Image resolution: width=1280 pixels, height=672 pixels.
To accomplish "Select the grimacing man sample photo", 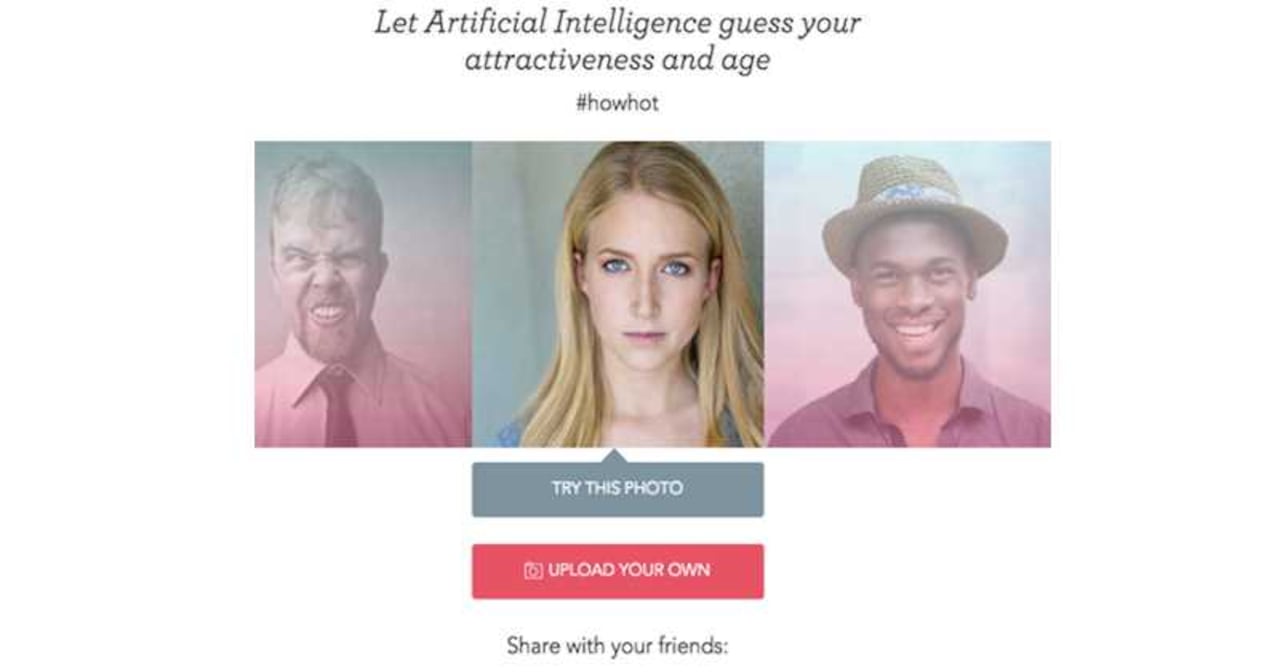I will pyautogui.click(x=363, y=294).
